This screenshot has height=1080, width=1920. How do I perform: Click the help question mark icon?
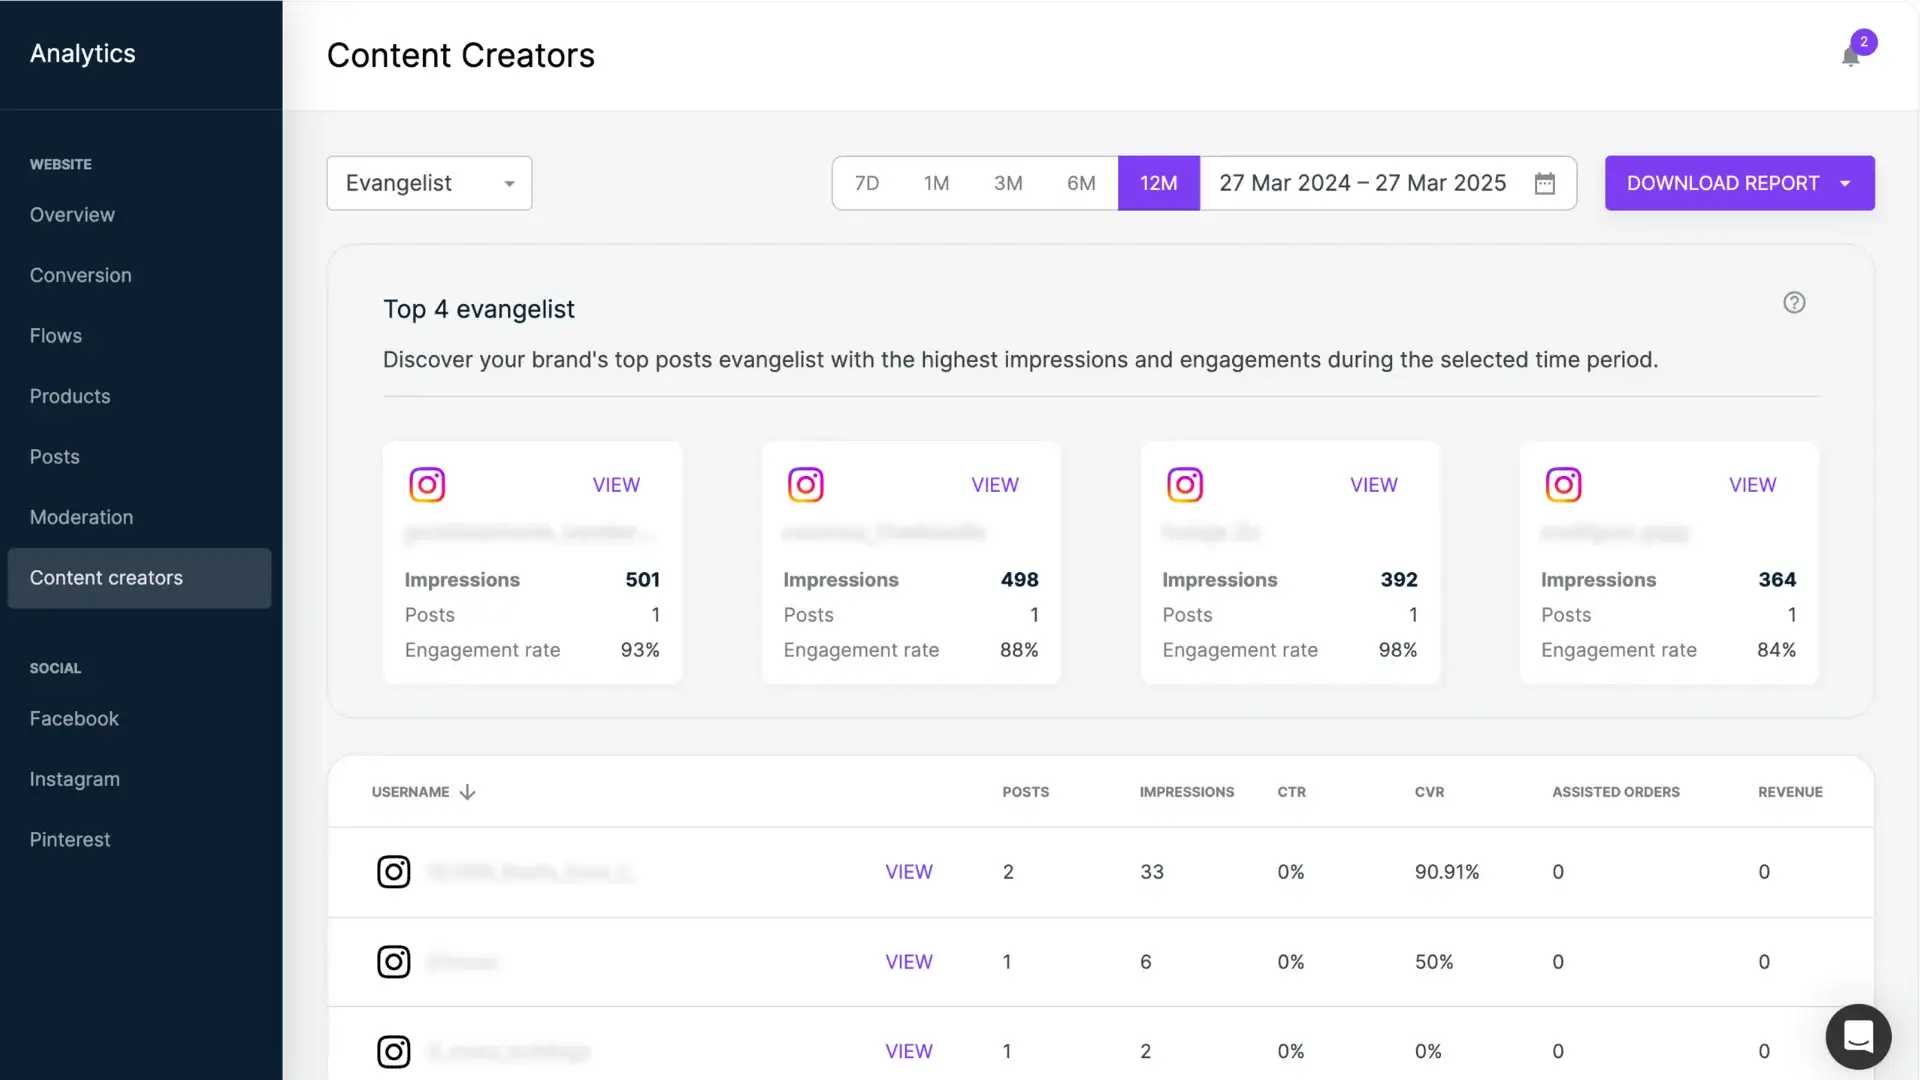click(1794, 302)
